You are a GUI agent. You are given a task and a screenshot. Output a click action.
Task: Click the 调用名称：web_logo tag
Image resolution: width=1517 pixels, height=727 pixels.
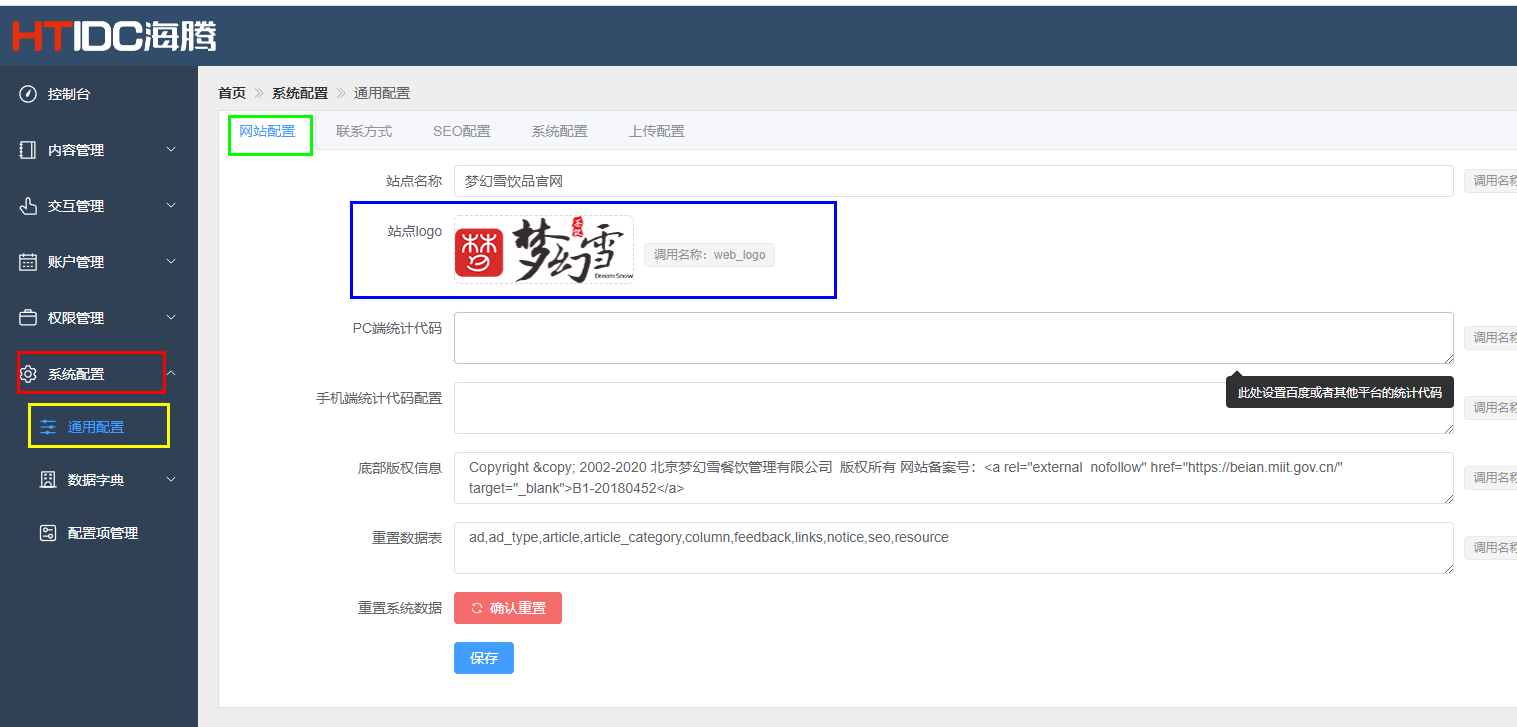point(709,255)
